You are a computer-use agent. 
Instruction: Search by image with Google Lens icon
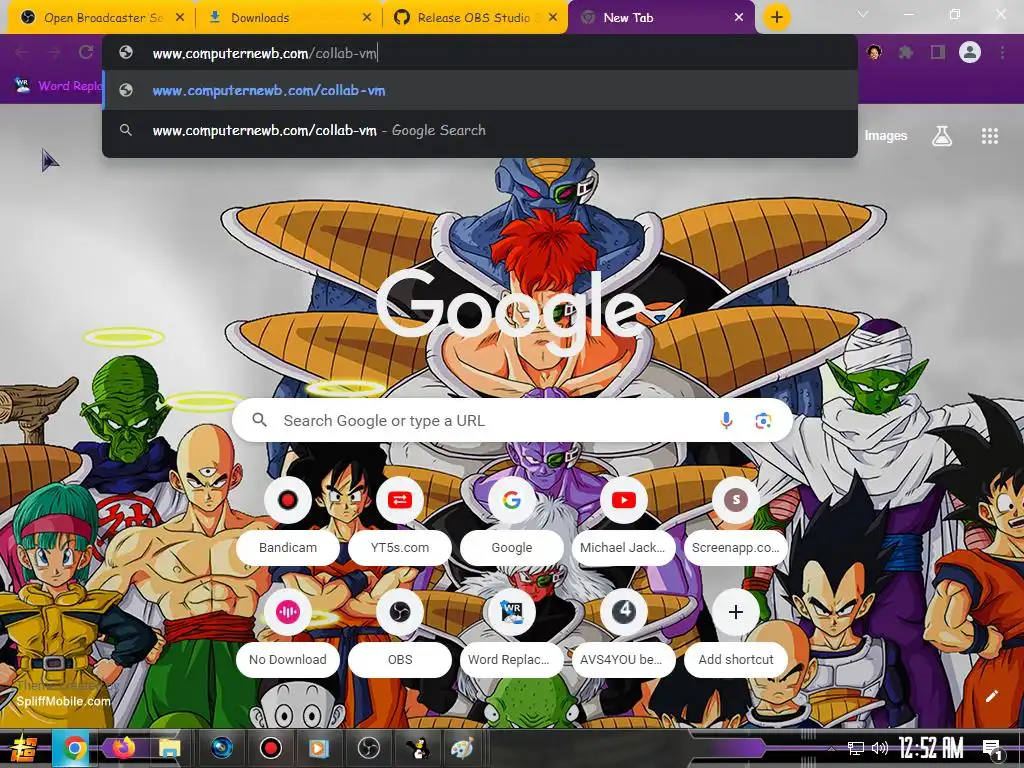[763, 421]
